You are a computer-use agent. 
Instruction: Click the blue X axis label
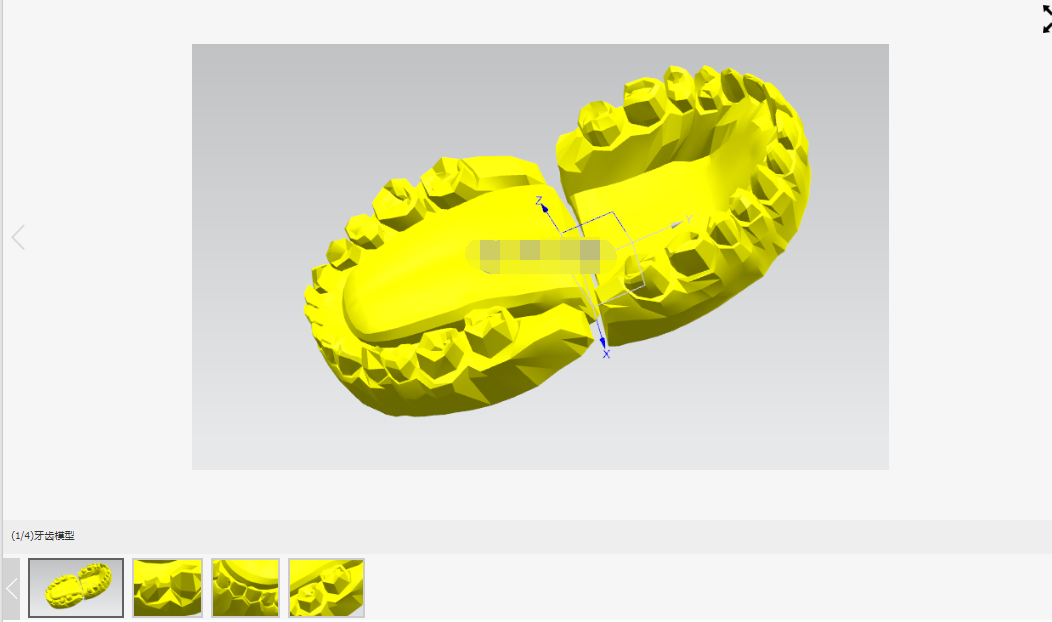point(606,354)
